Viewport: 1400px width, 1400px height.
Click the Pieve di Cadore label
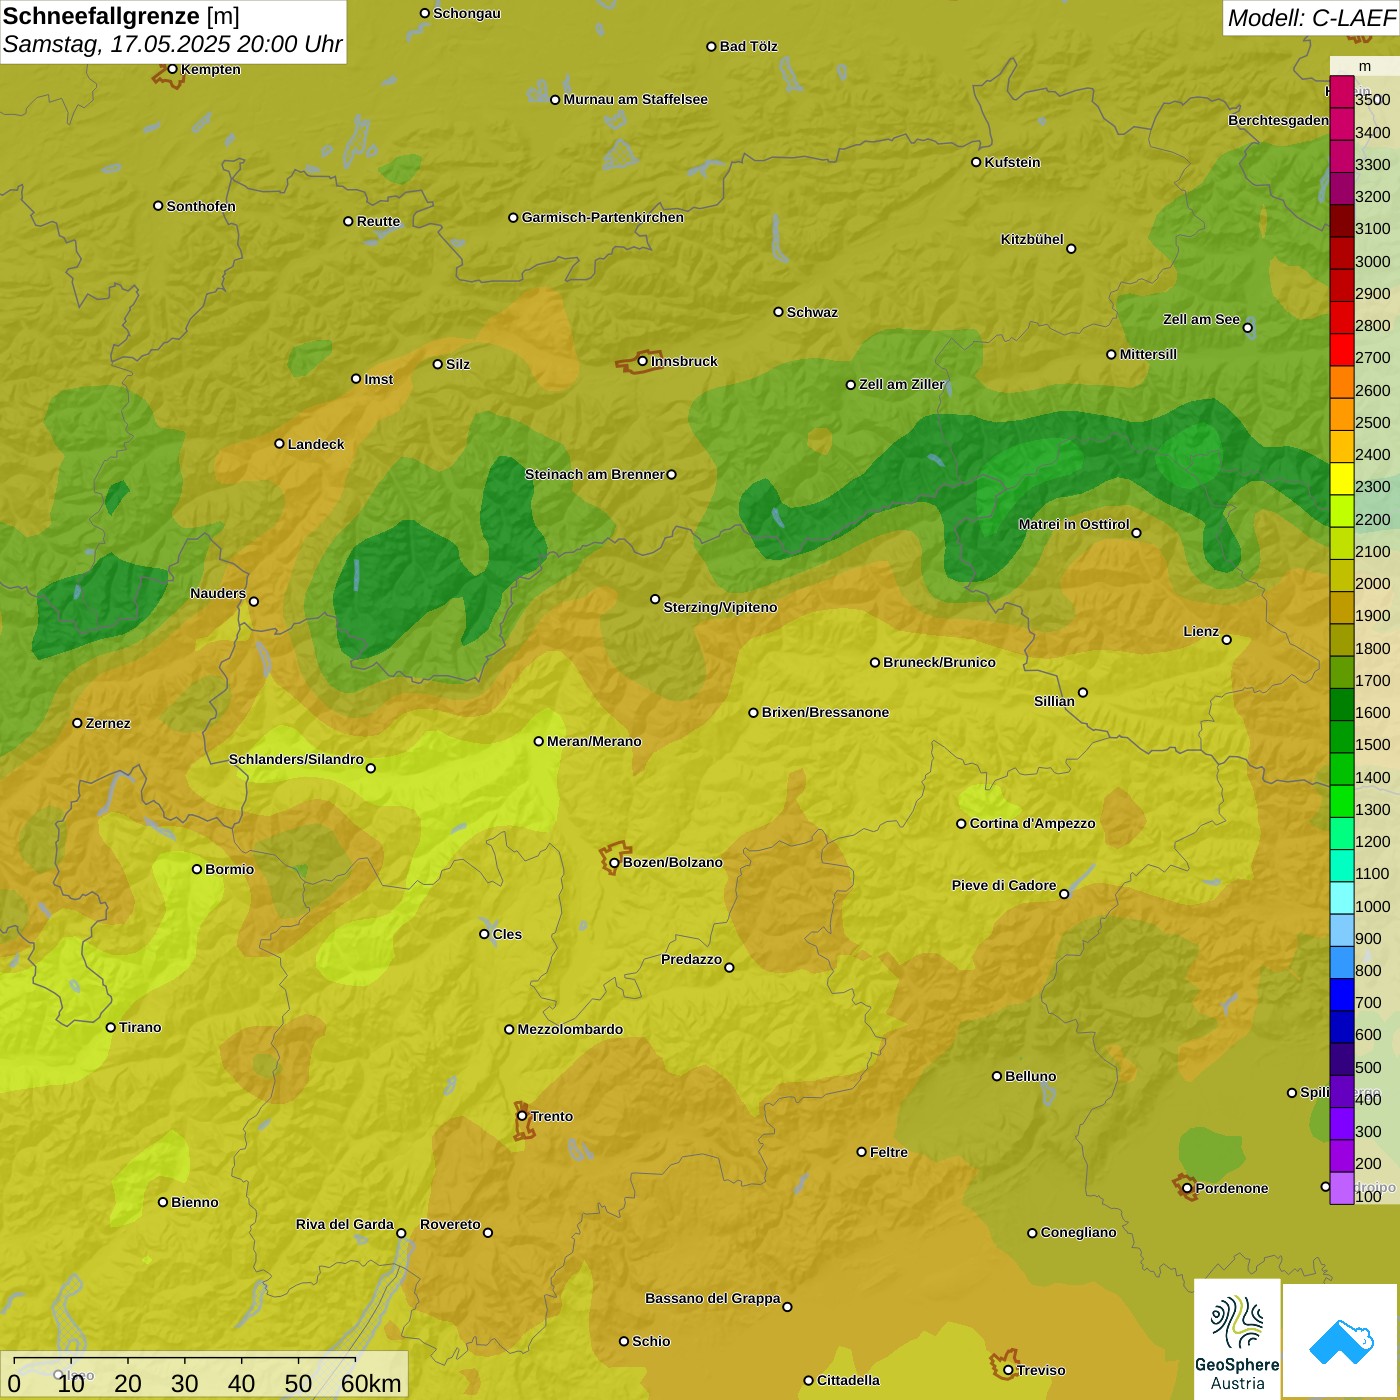coord(1004,885)
